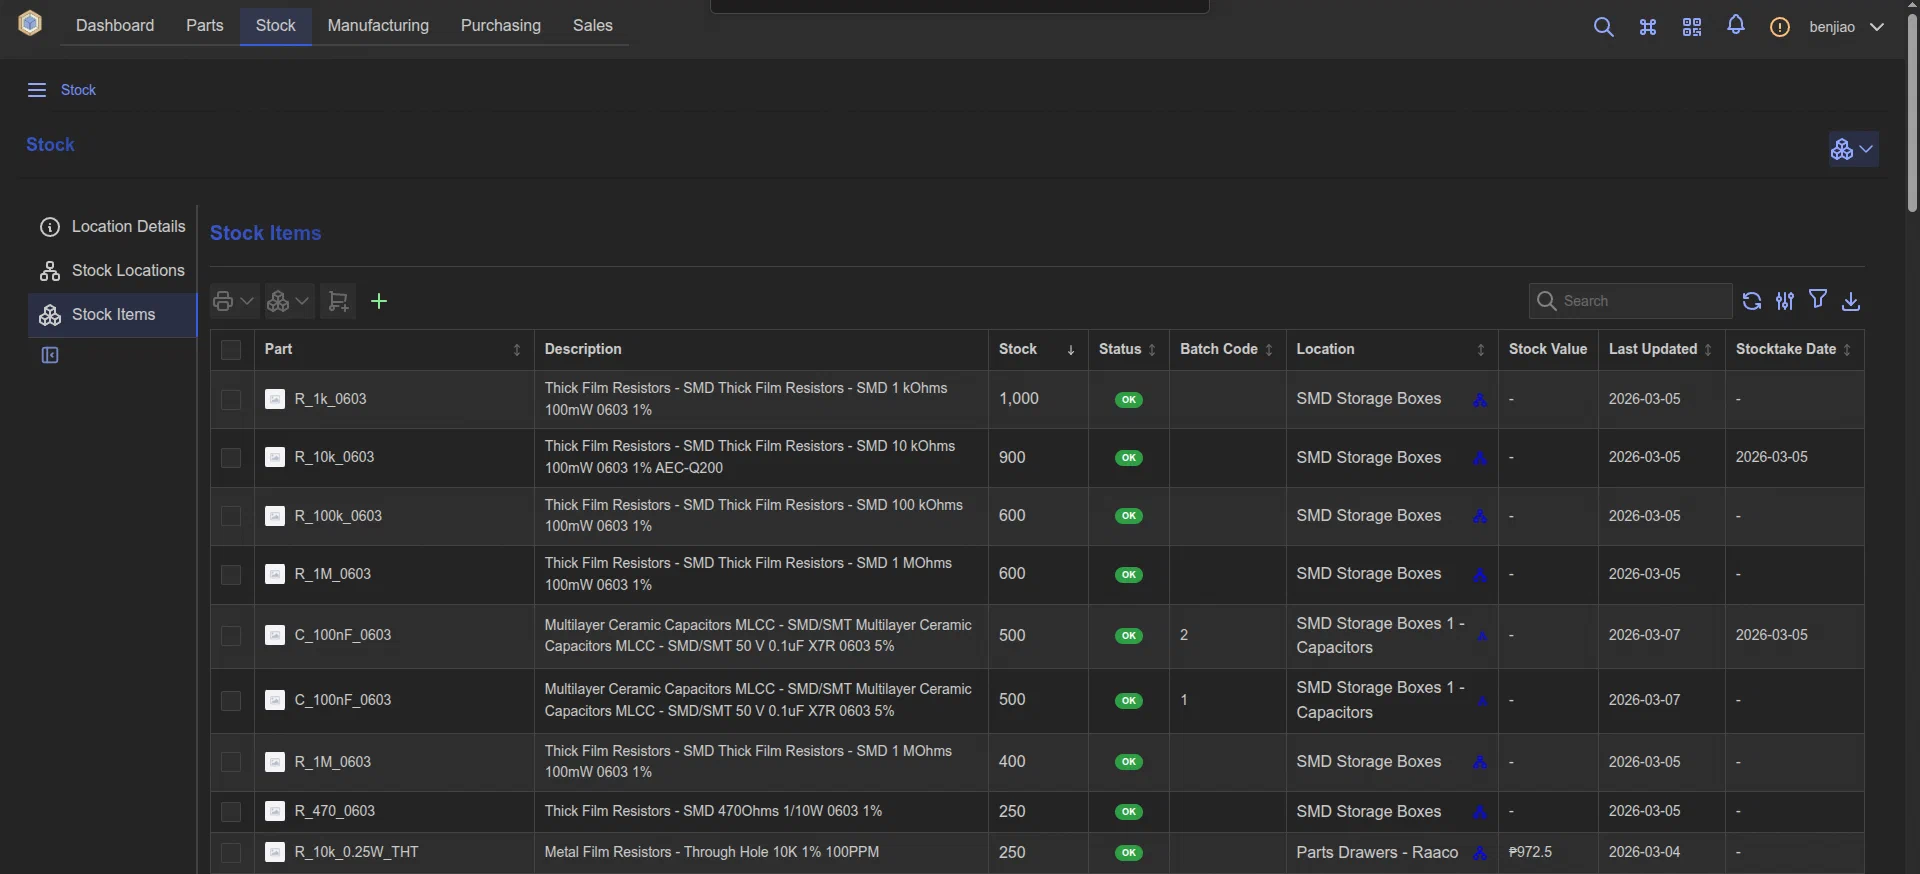
Task: Open Stock Locations in the sidebar
Action: 128,271
